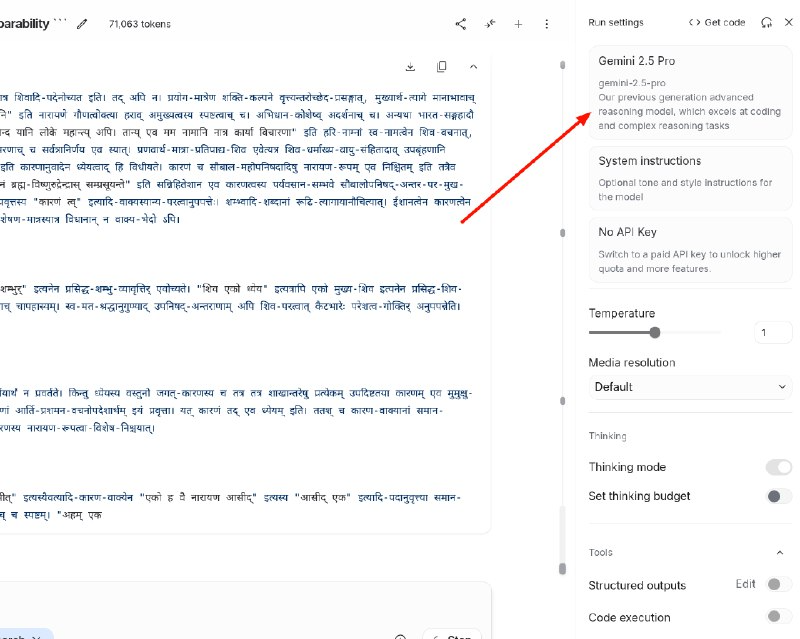Enable the Set thinking budget toggle

[778, 496]
